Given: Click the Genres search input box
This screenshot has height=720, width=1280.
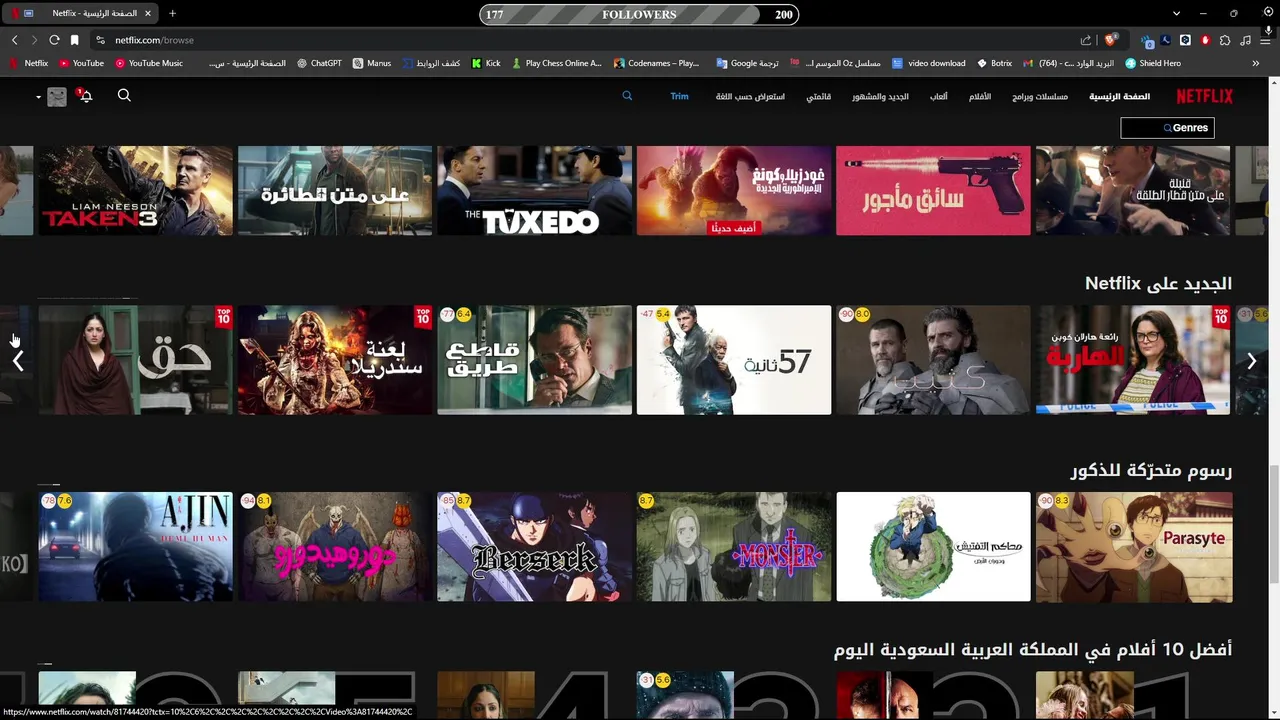Looking at the screenshot, I should pyautogui.click(x=1167, y=128).
